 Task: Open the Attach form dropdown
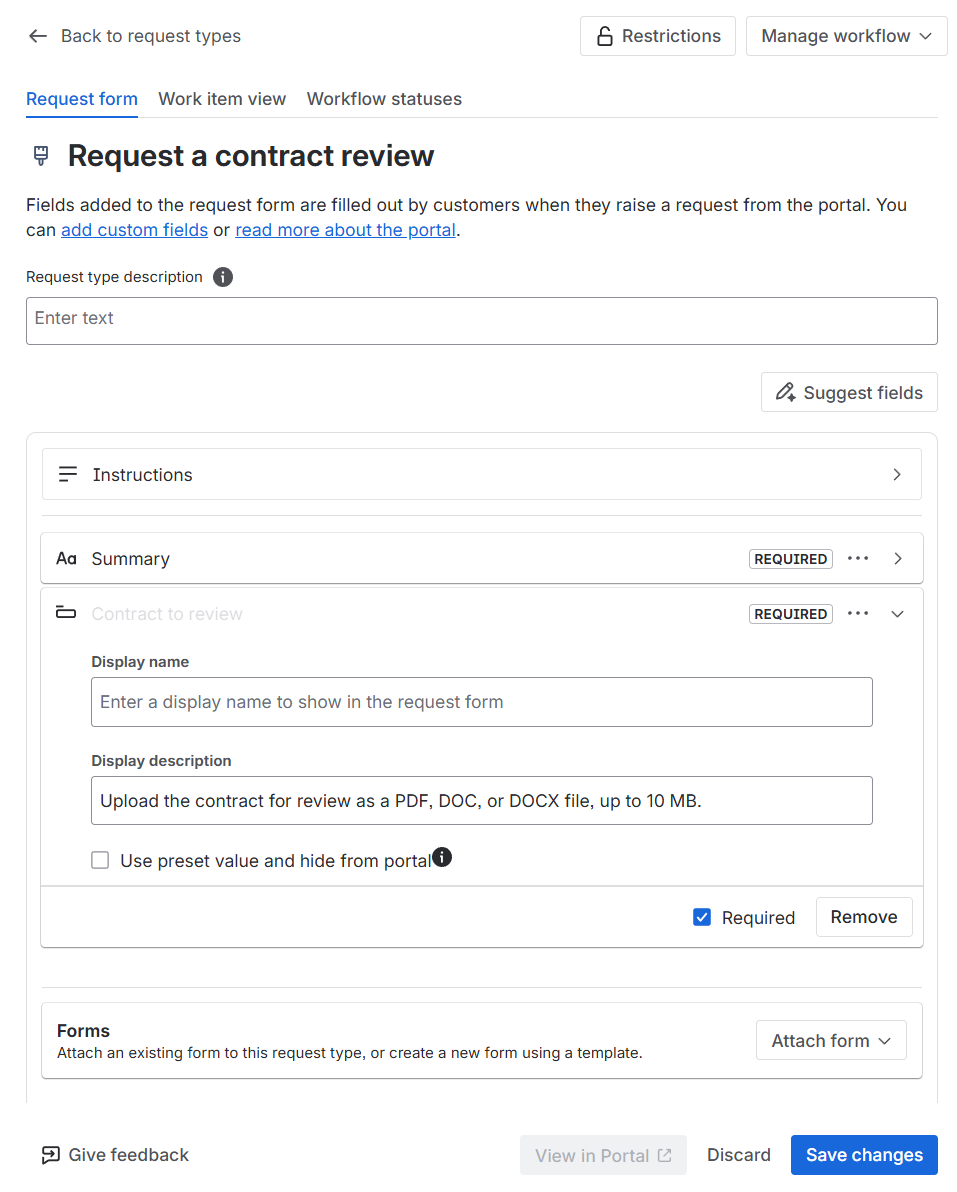(831, 1040)
